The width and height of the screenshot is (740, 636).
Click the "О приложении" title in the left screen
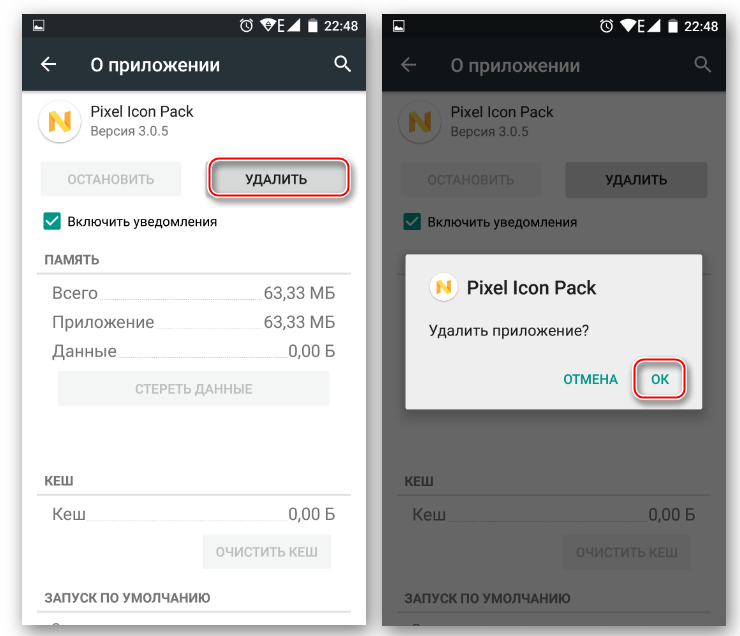click(155, 66)
